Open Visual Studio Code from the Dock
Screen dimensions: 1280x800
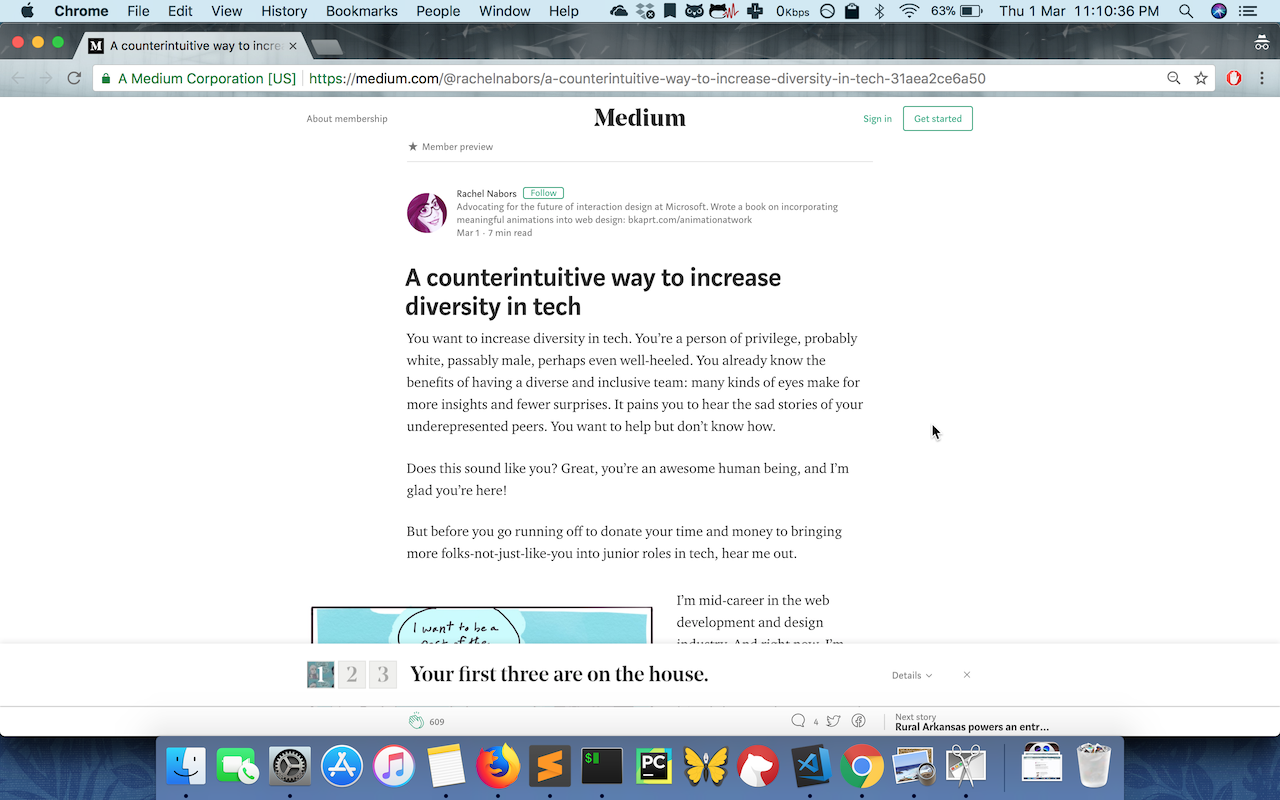coord(810,767)
